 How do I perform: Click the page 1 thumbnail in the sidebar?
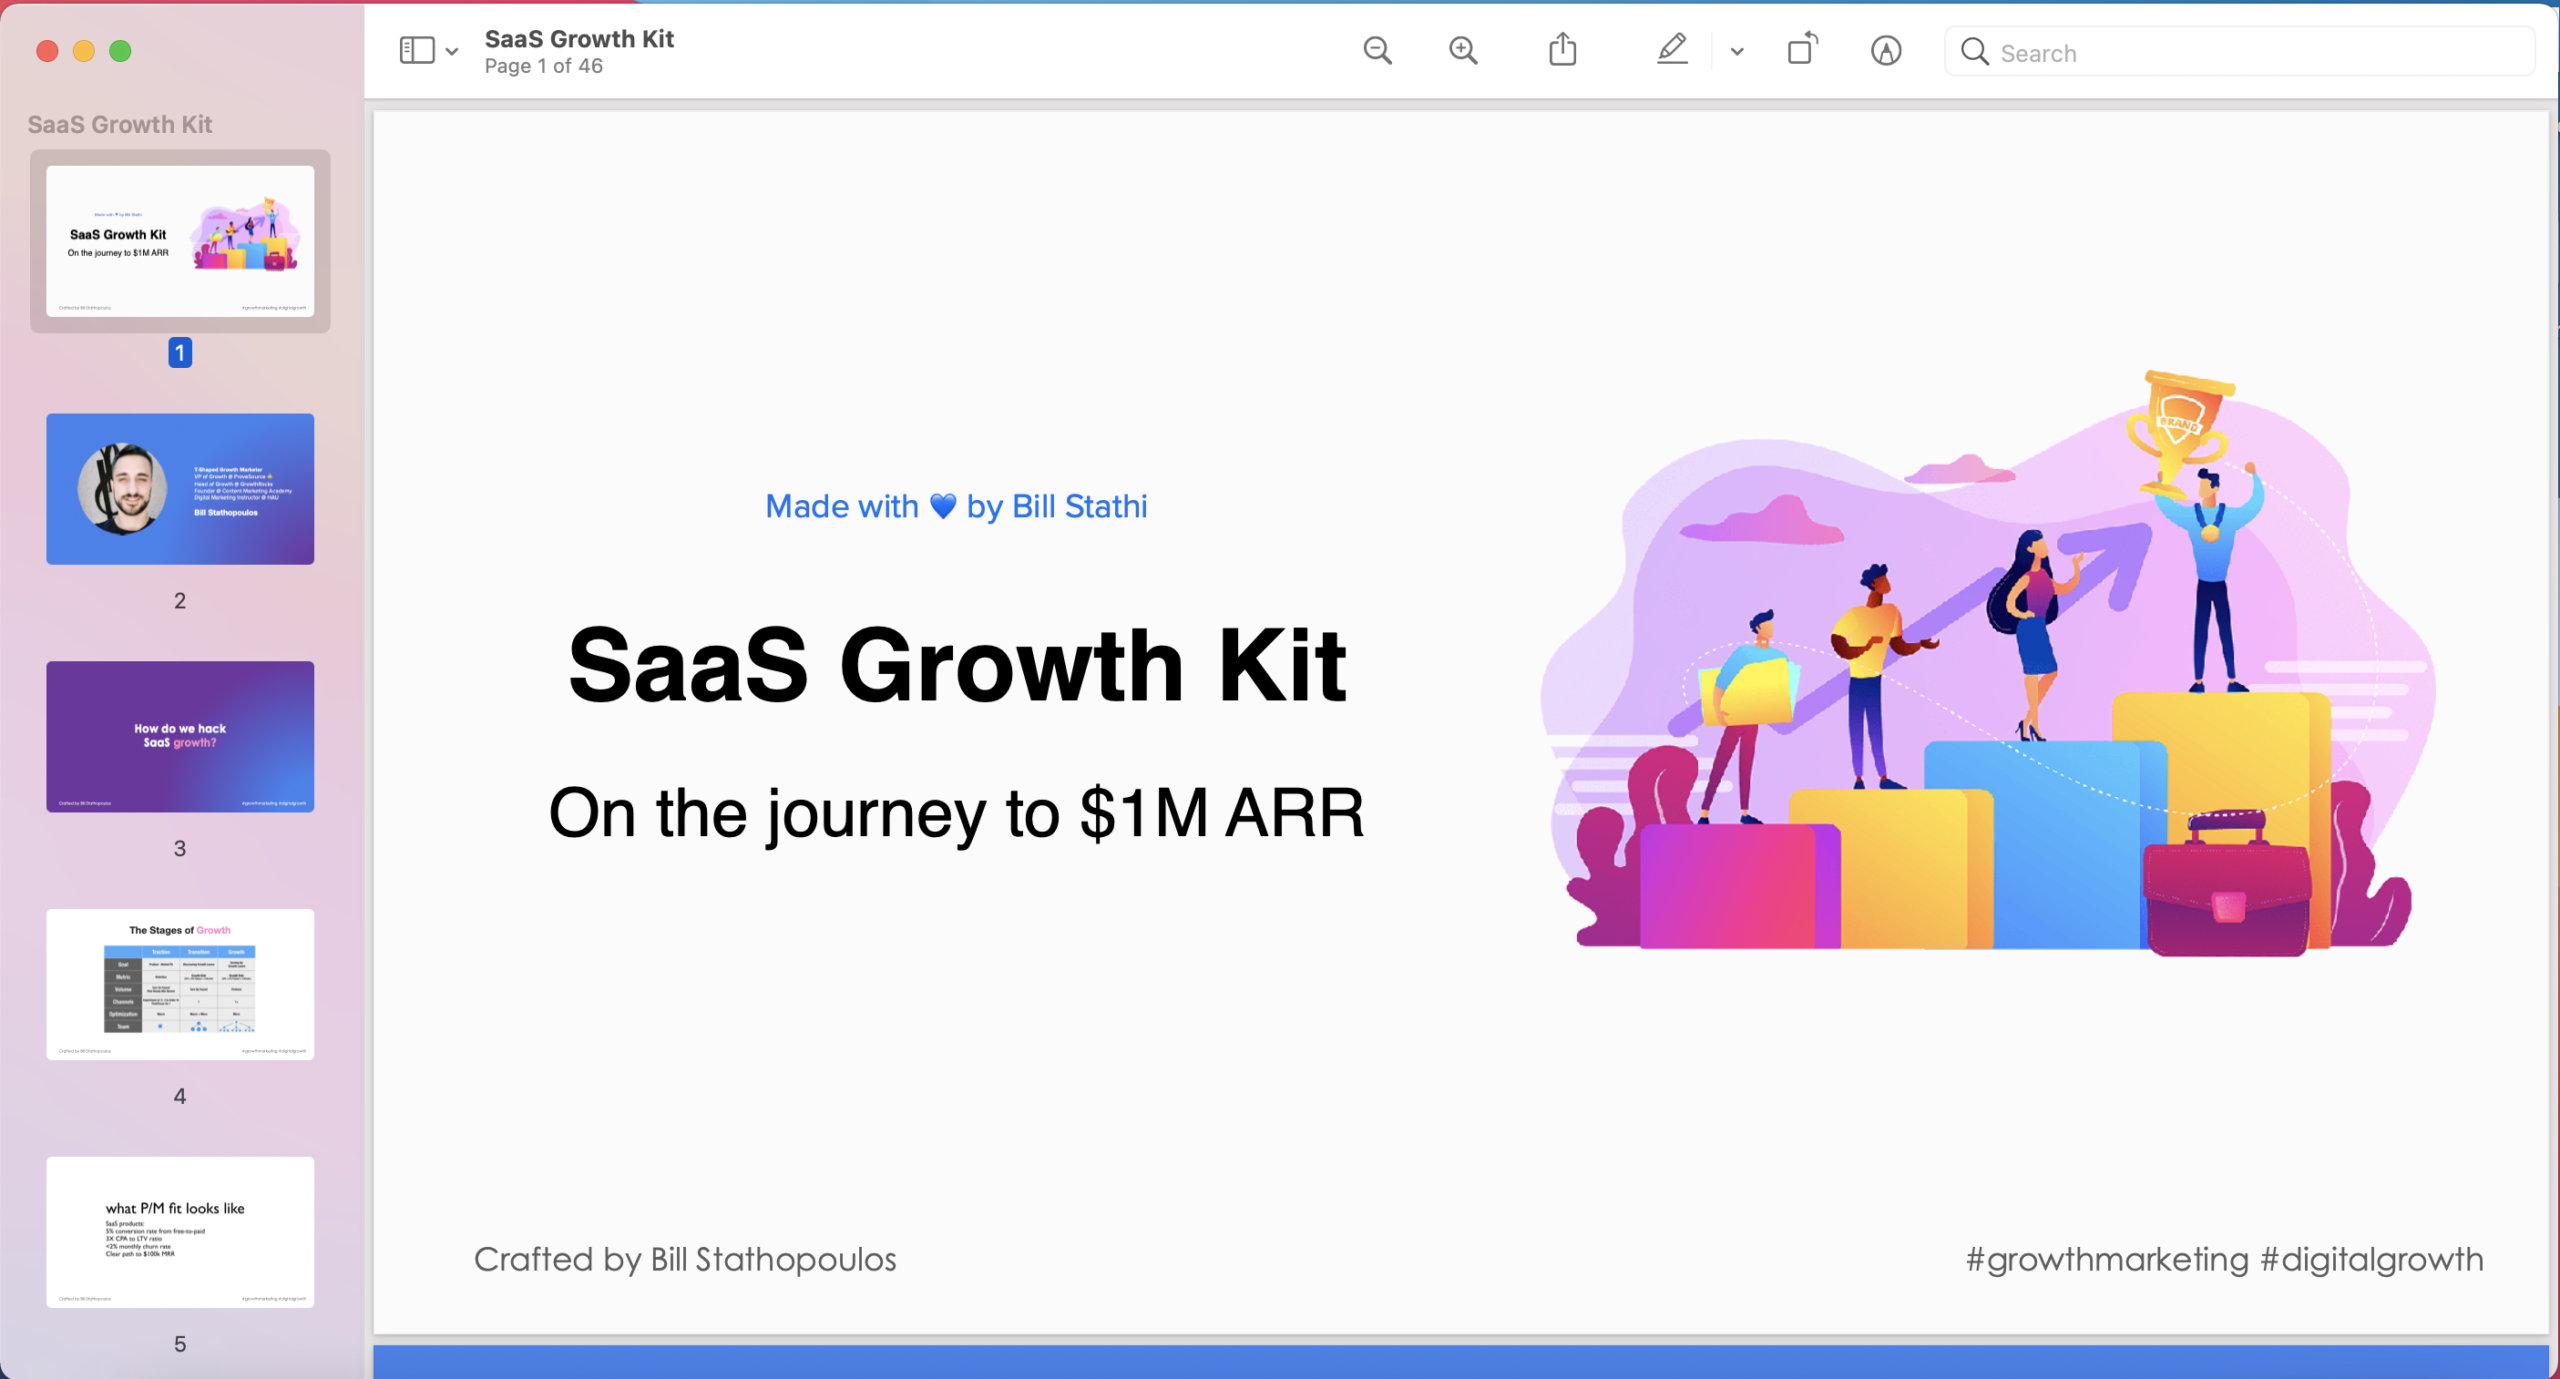(x=180, y=241)
